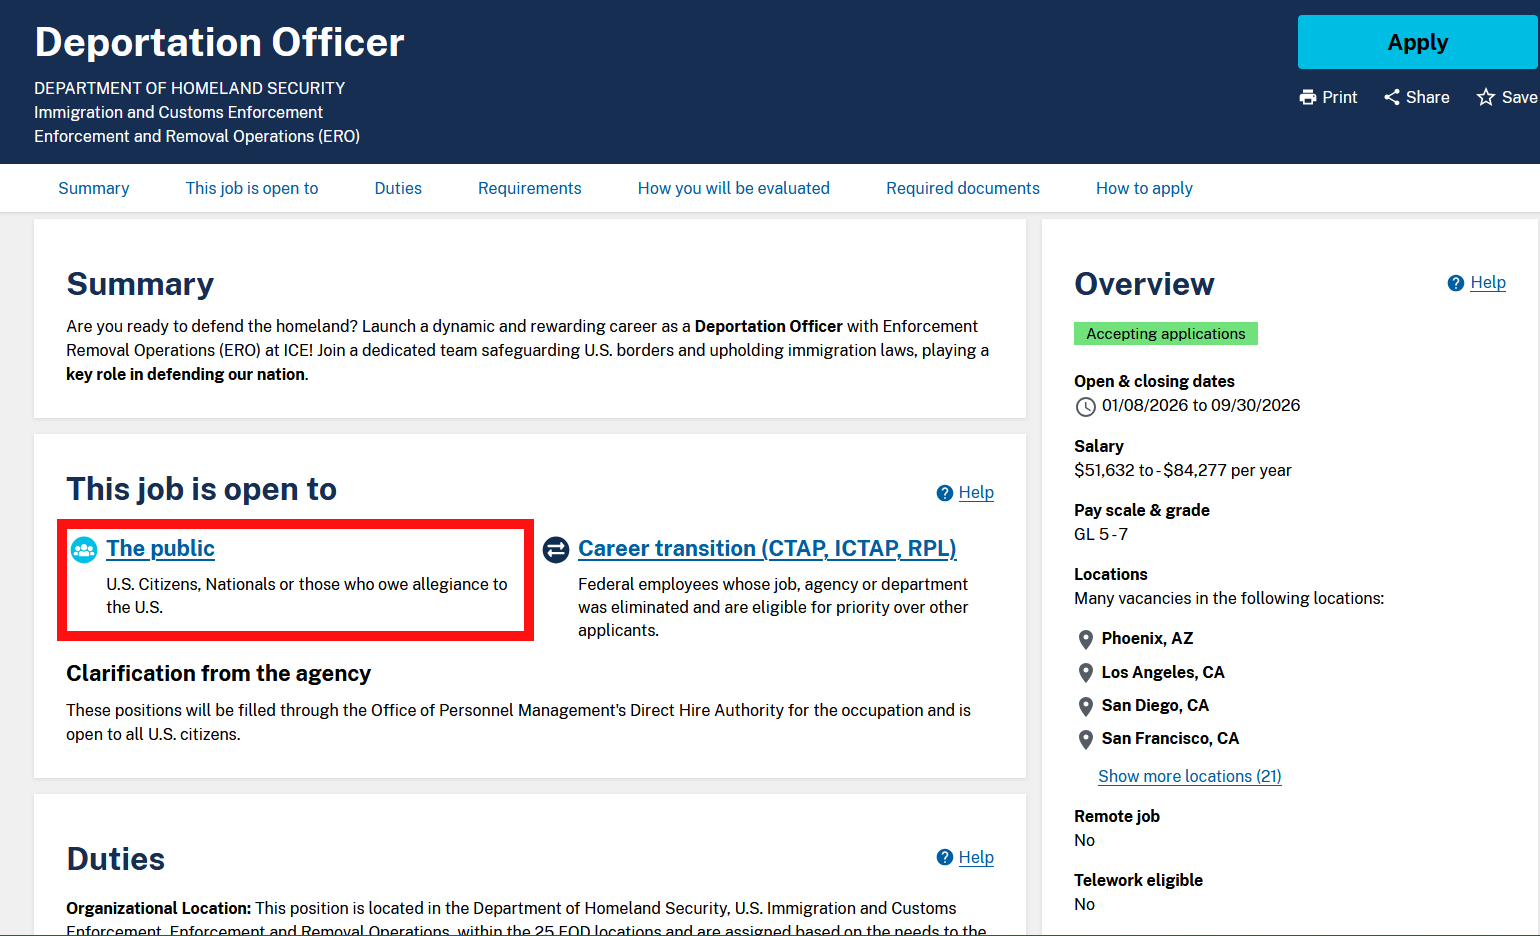Click the "Pay scale & grade" label
The image size is (1540, 936).
coord(1142,510)
